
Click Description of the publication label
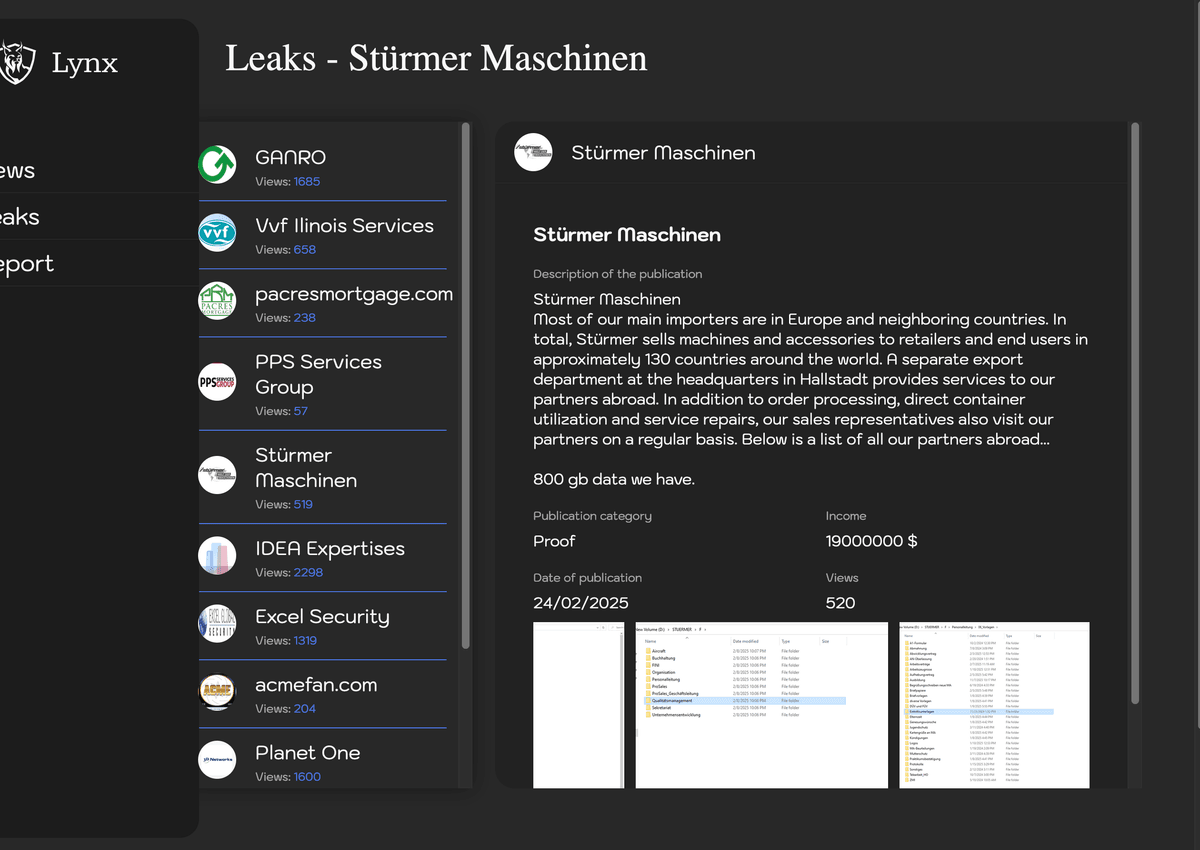pyautogui.click(x=618, y=274)
